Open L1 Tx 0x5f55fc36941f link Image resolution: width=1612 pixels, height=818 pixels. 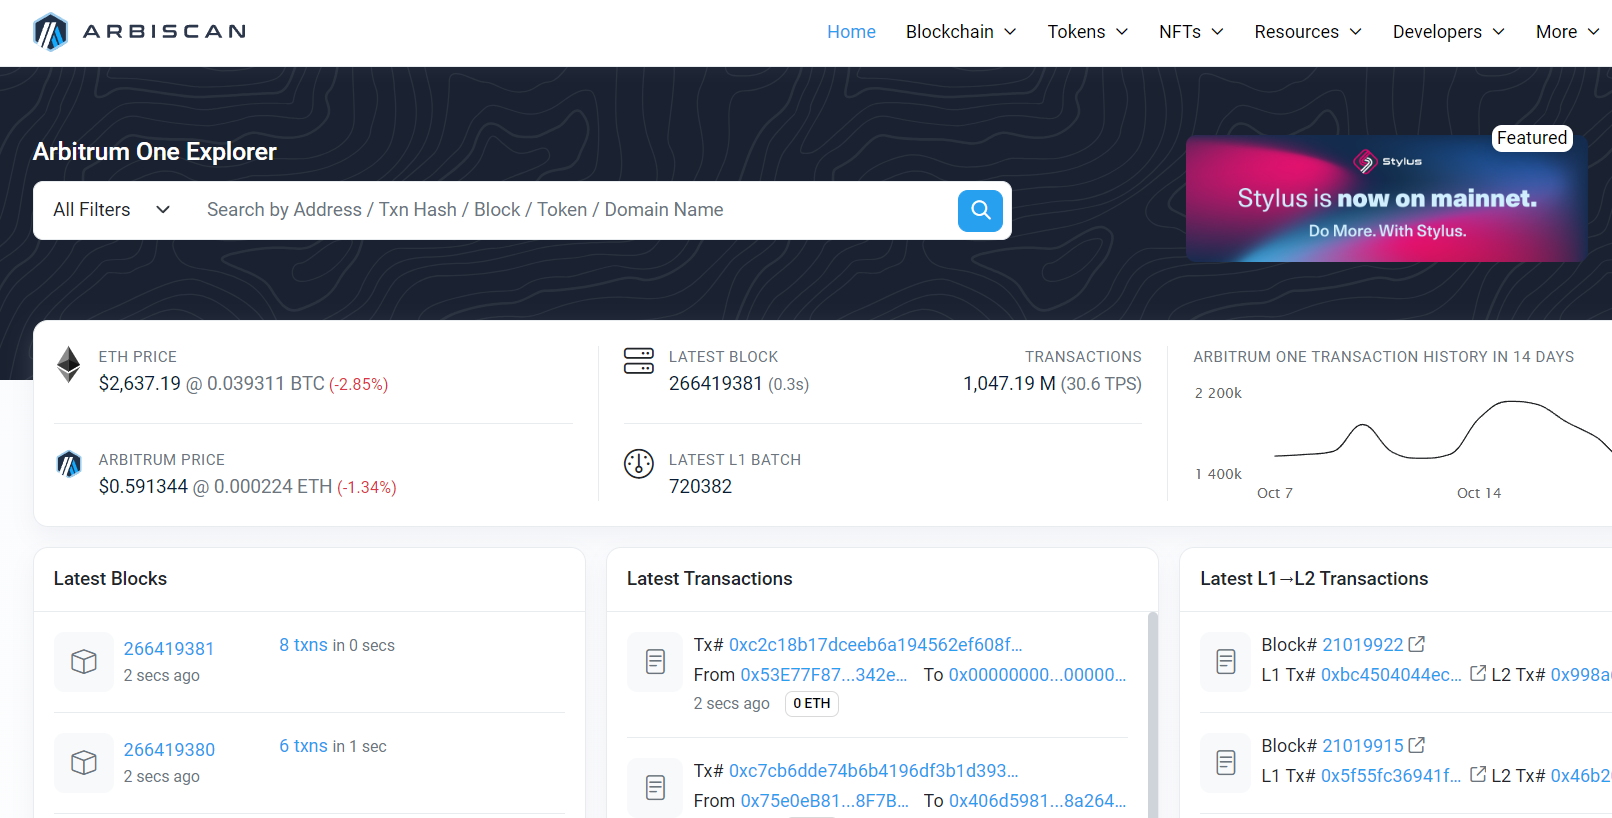[x=1391, y=776]
